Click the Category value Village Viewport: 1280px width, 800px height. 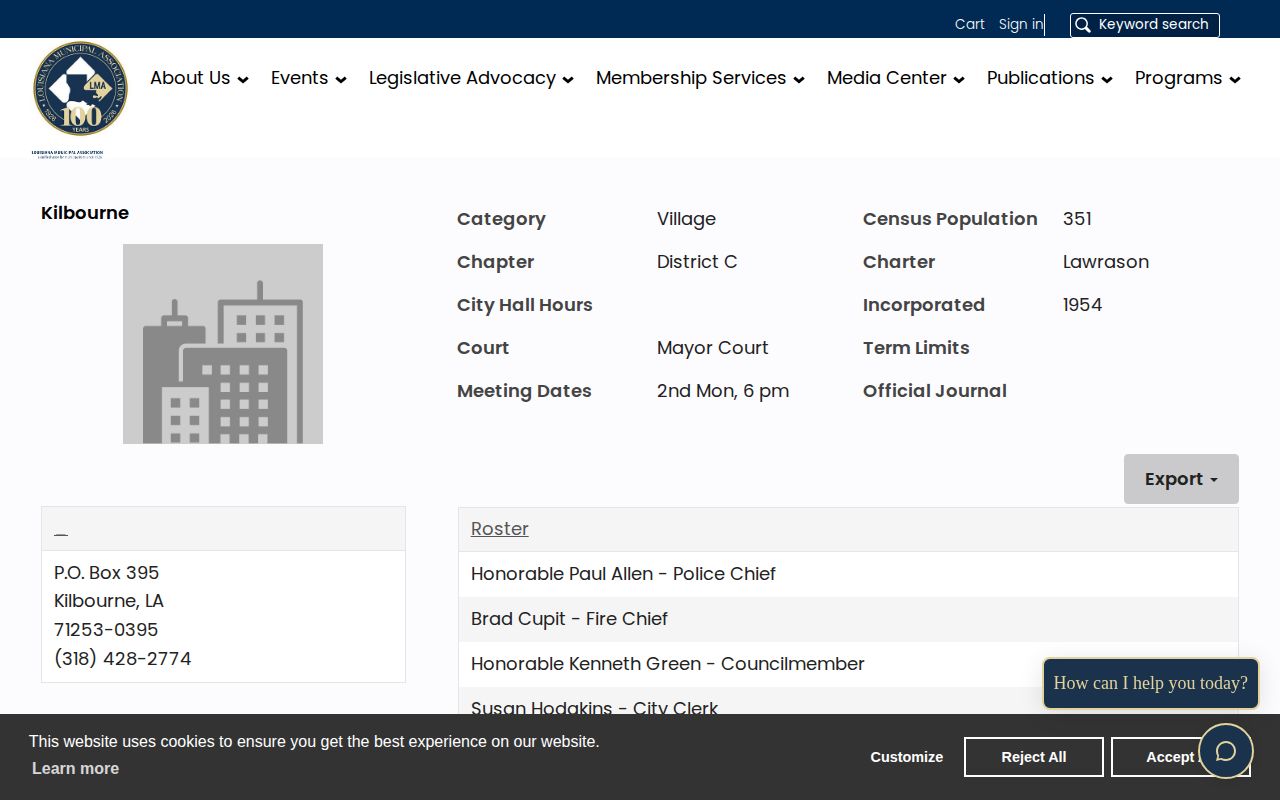point(687,219)
